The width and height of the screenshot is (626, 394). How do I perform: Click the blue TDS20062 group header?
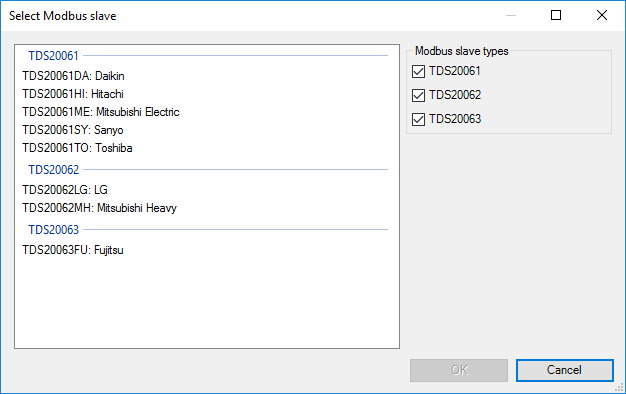[x=53, y=170]
